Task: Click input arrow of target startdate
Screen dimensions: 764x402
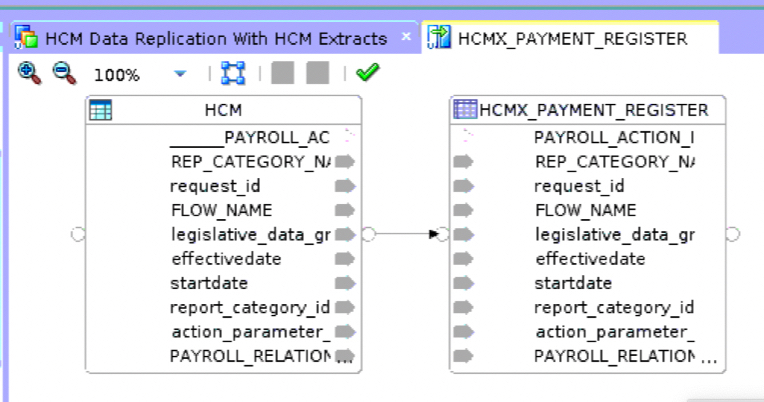Action: pyautogui.click(x=463, y=283)
